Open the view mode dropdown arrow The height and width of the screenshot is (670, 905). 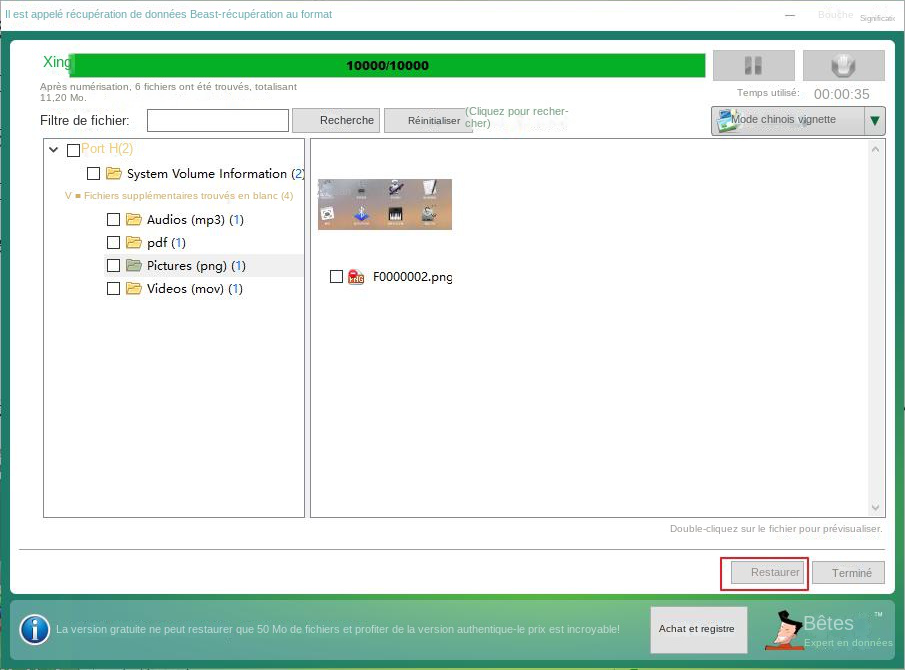(x=874, y=121)
